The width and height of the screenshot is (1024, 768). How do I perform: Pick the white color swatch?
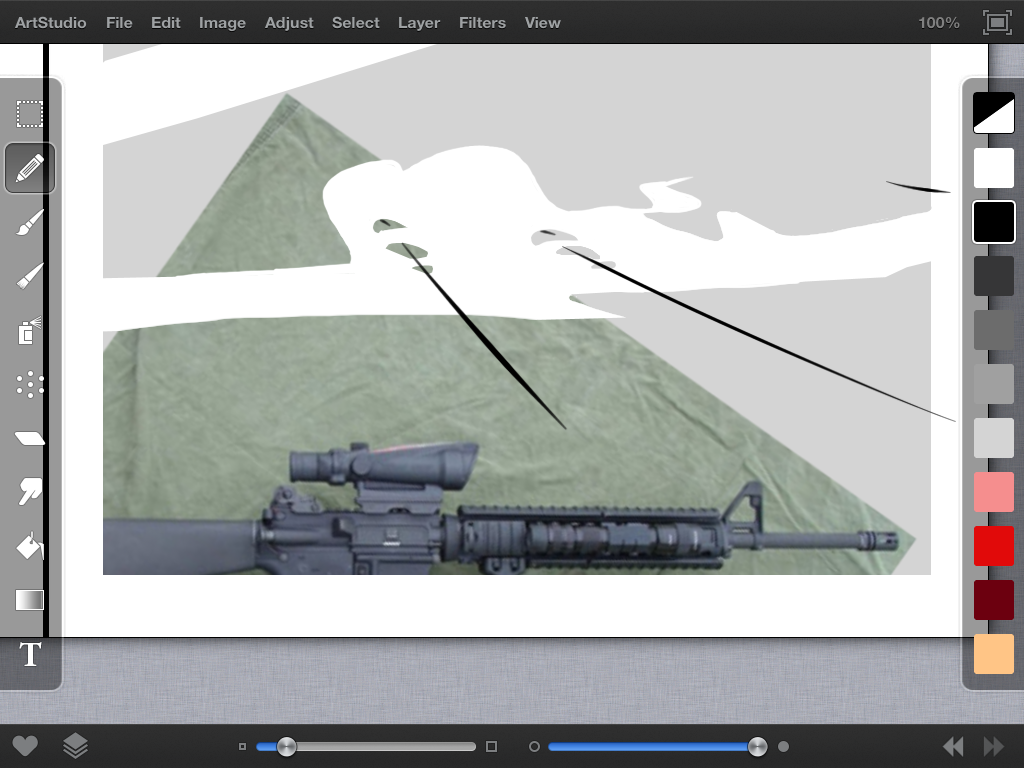993,168
